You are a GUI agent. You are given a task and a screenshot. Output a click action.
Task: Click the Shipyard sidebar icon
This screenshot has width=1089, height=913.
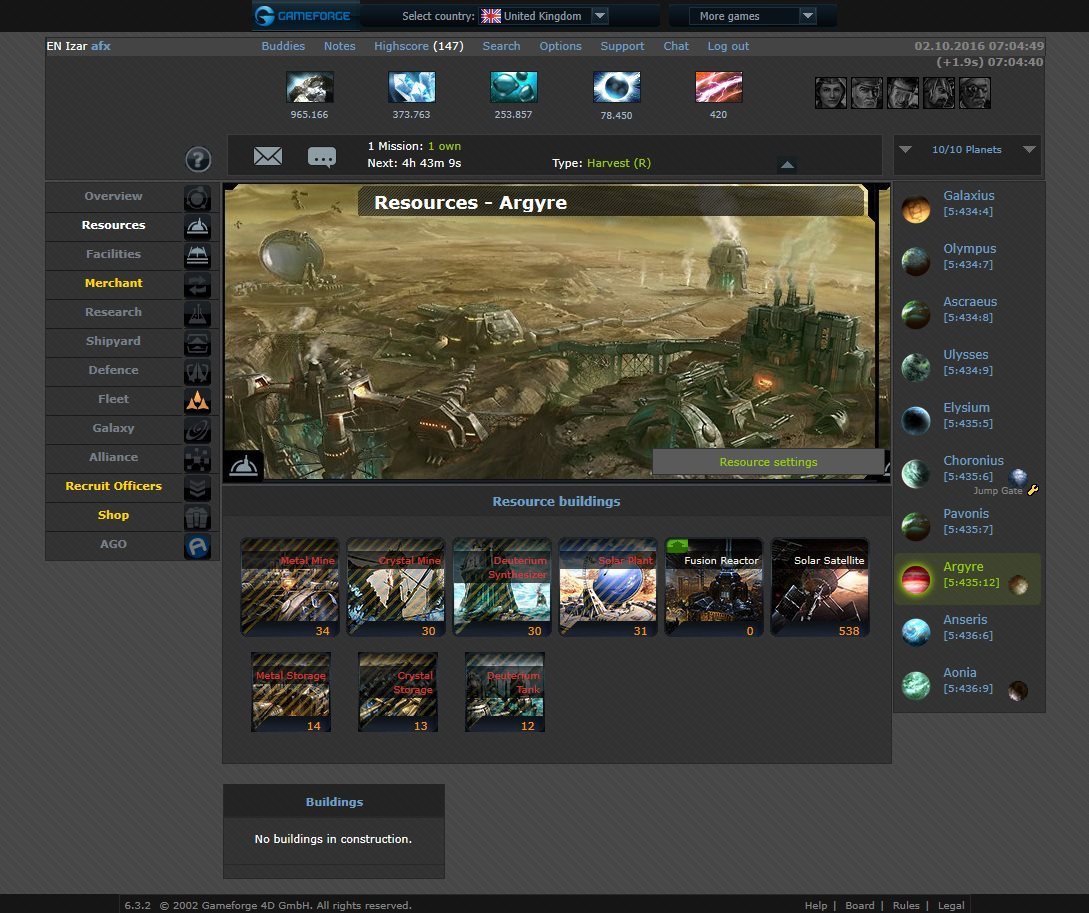pos(197,343)
